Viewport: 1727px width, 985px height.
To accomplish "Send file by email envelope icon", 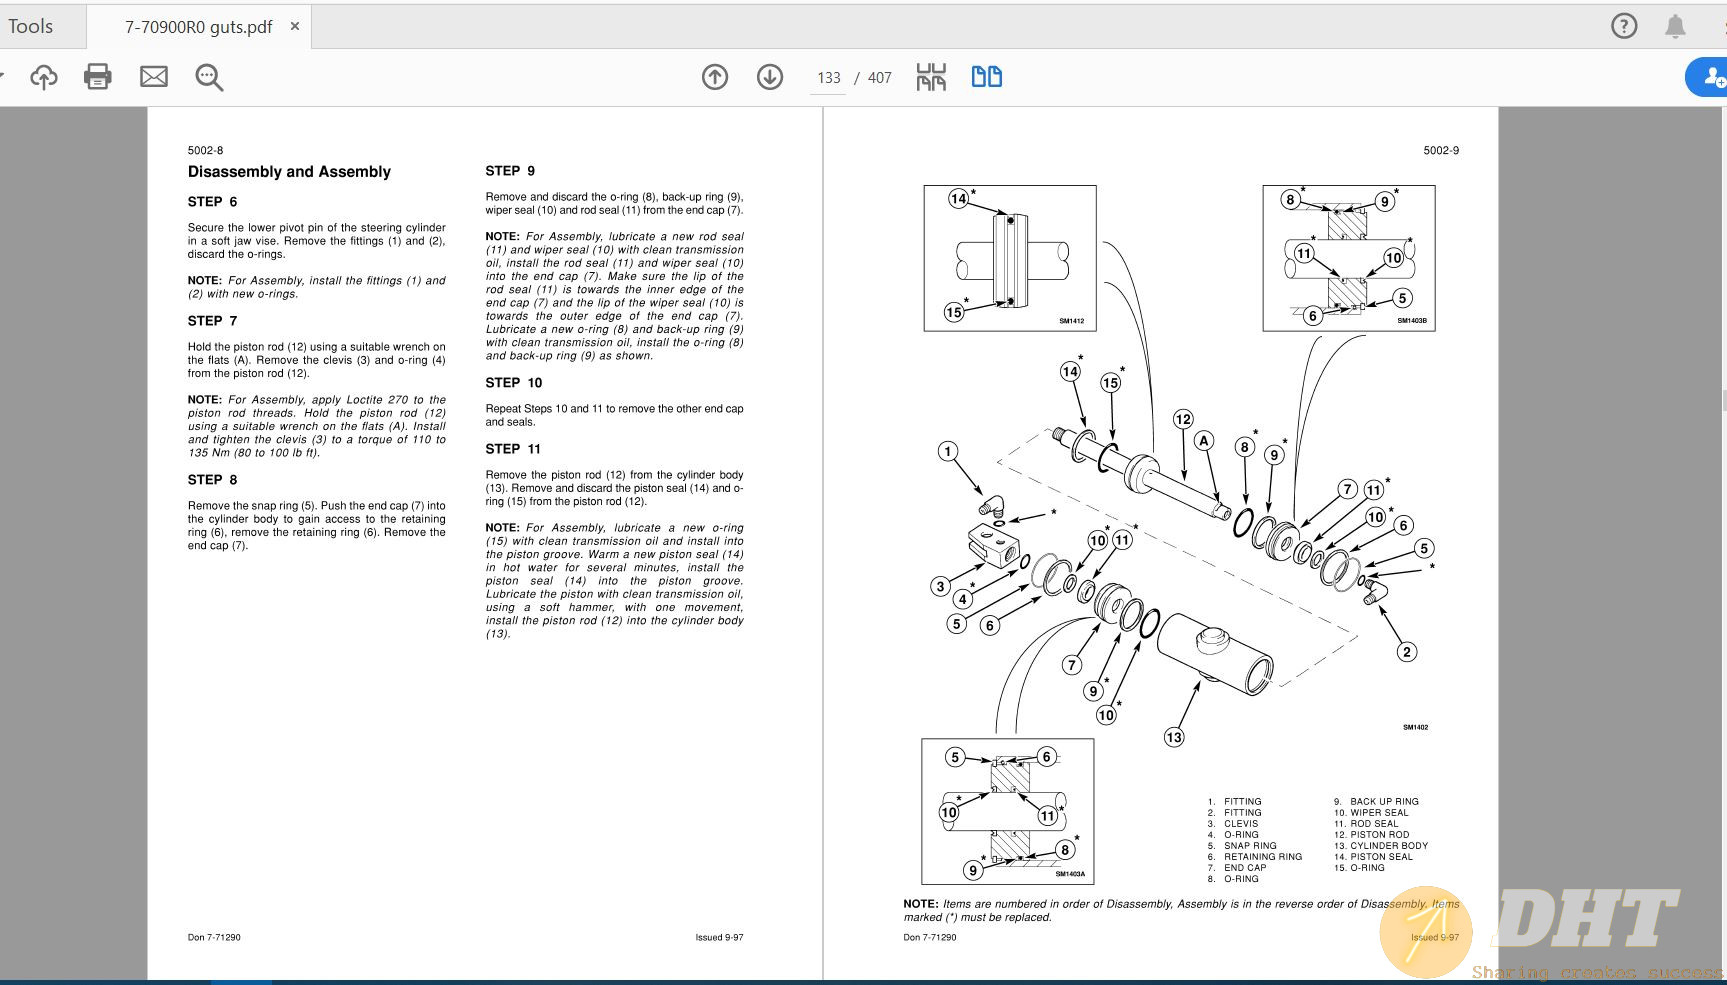I will point(153,77).
